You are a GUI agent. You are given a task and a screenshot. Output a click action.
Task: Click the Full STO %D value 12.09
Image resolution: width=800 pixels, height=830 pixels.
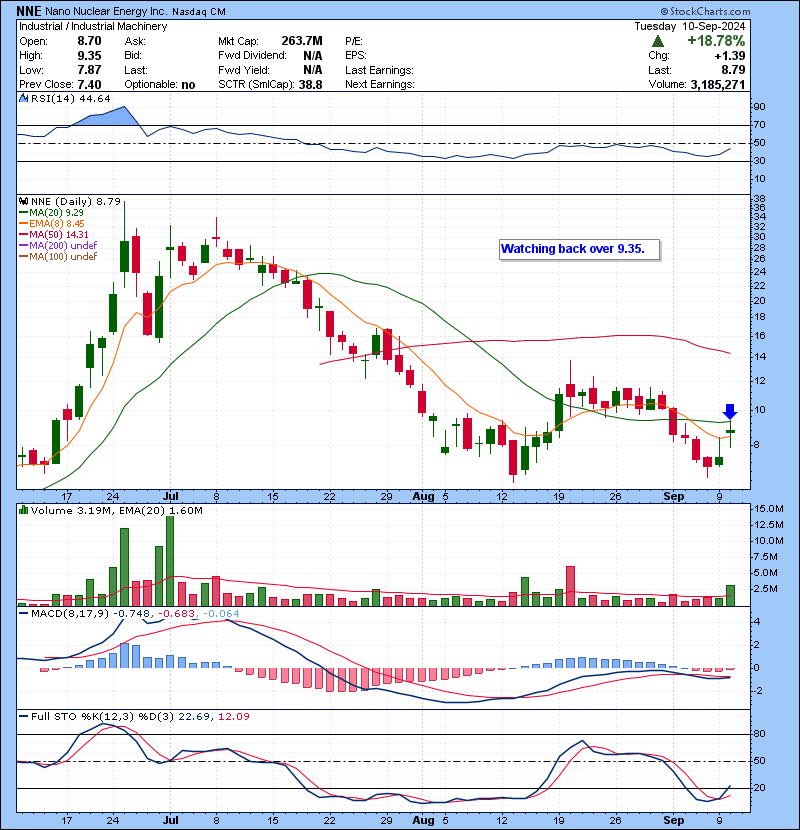[x=233, y=717]
